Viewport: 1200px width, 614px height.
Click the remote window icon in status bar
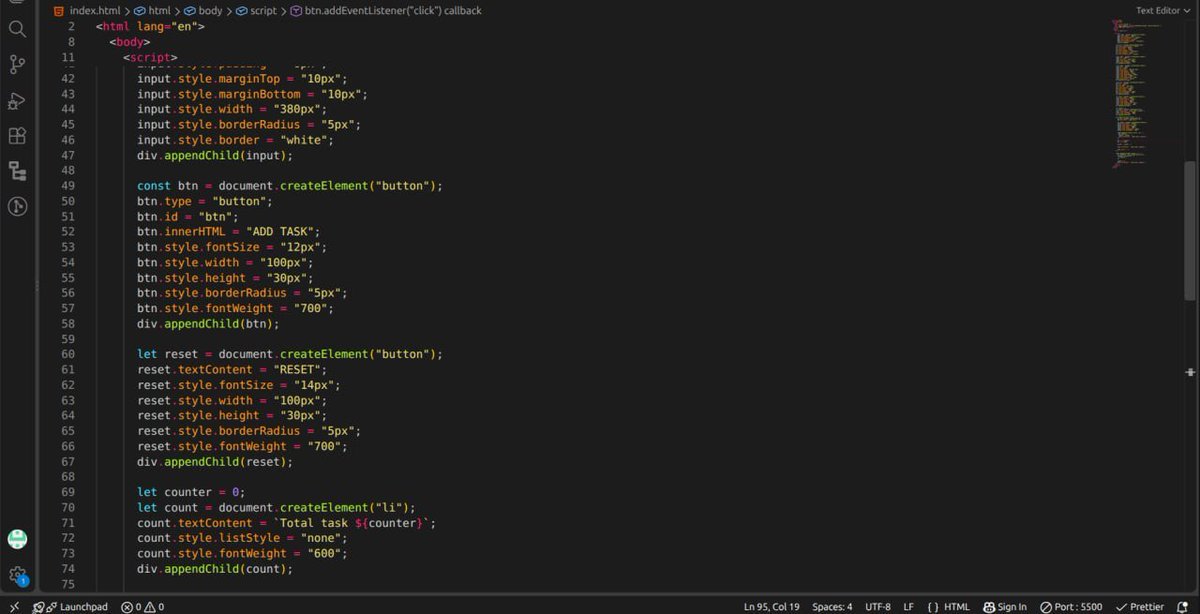[13, 606]
